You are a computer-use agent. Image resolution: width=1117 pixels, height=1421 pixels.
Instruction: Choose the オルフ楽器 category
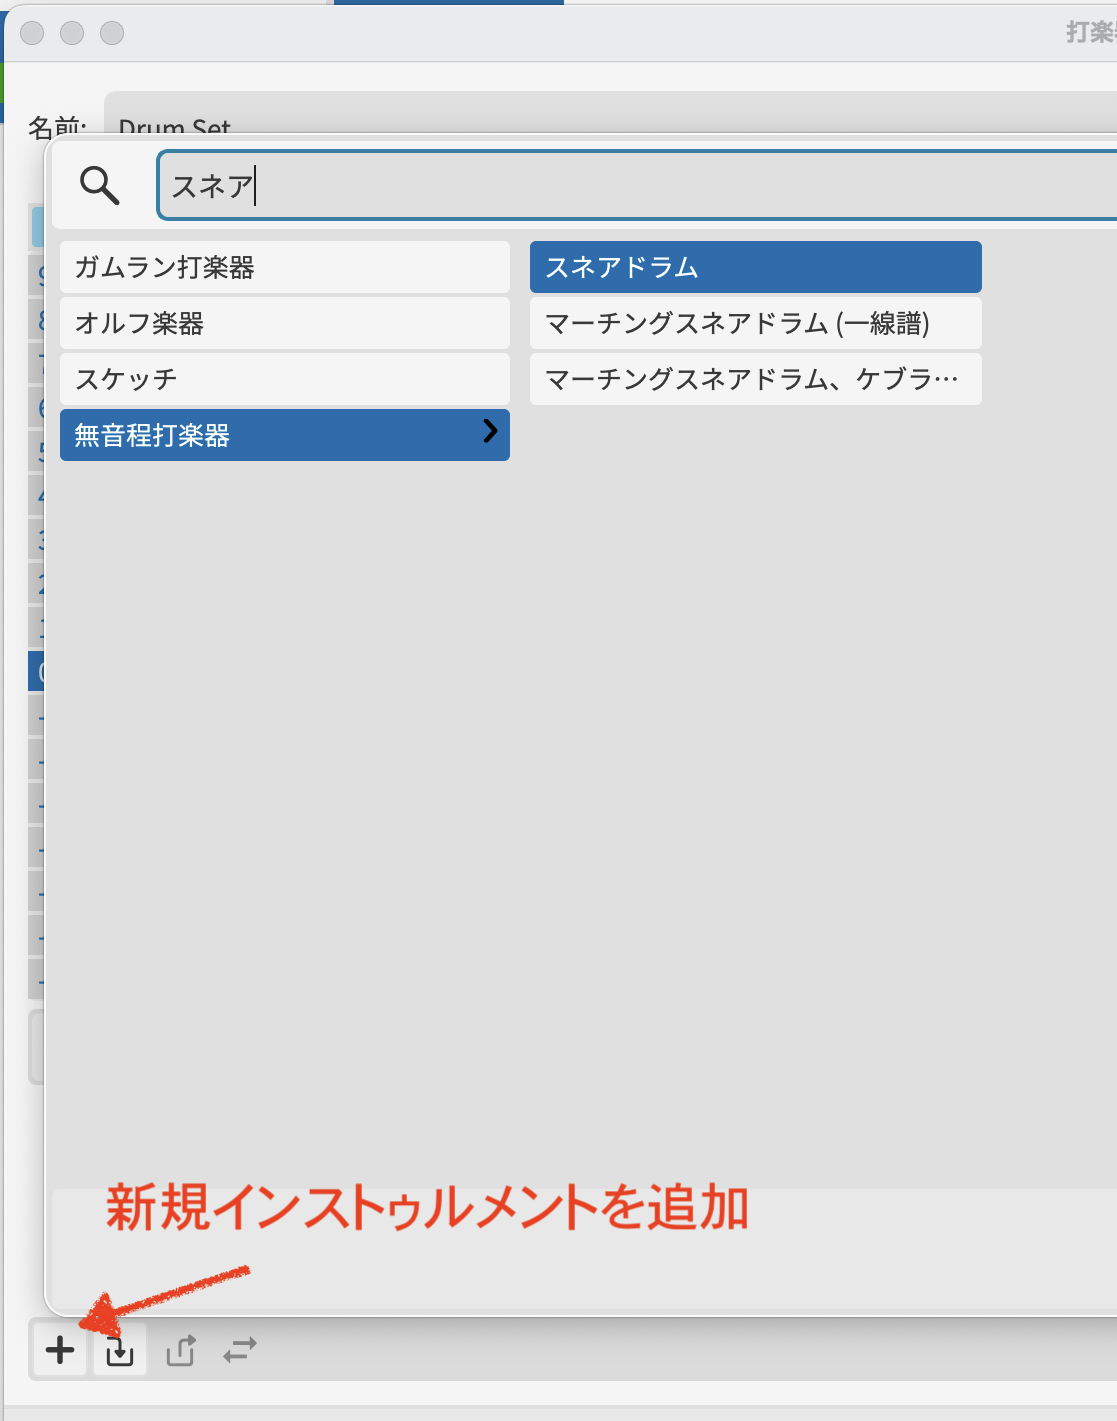click(x=284, y=324)
